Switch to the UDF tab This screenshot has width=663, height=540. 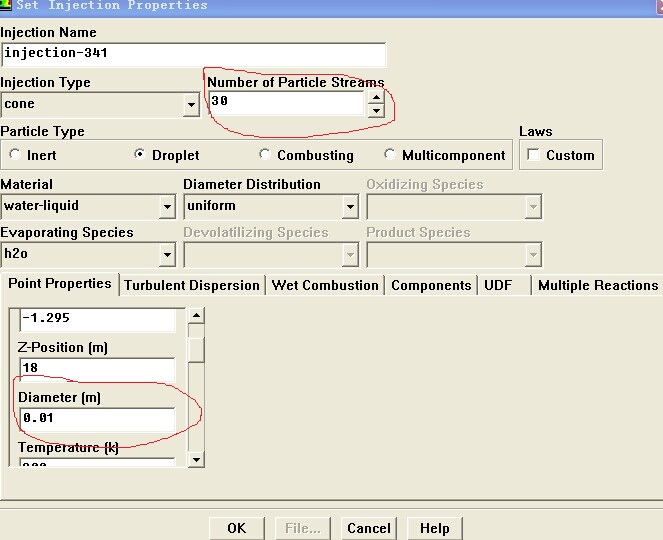pos(498,285)
